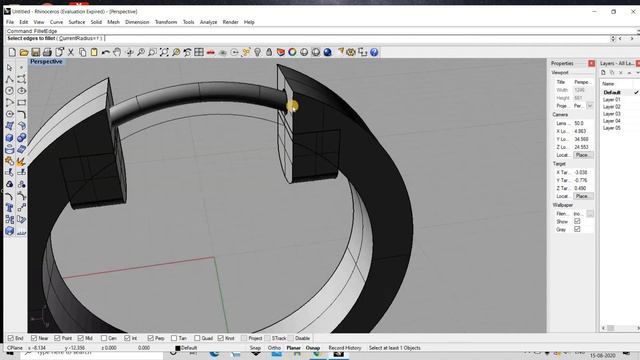
Task: Enable the Tan osnap checkbox
Action: (174, 338)
